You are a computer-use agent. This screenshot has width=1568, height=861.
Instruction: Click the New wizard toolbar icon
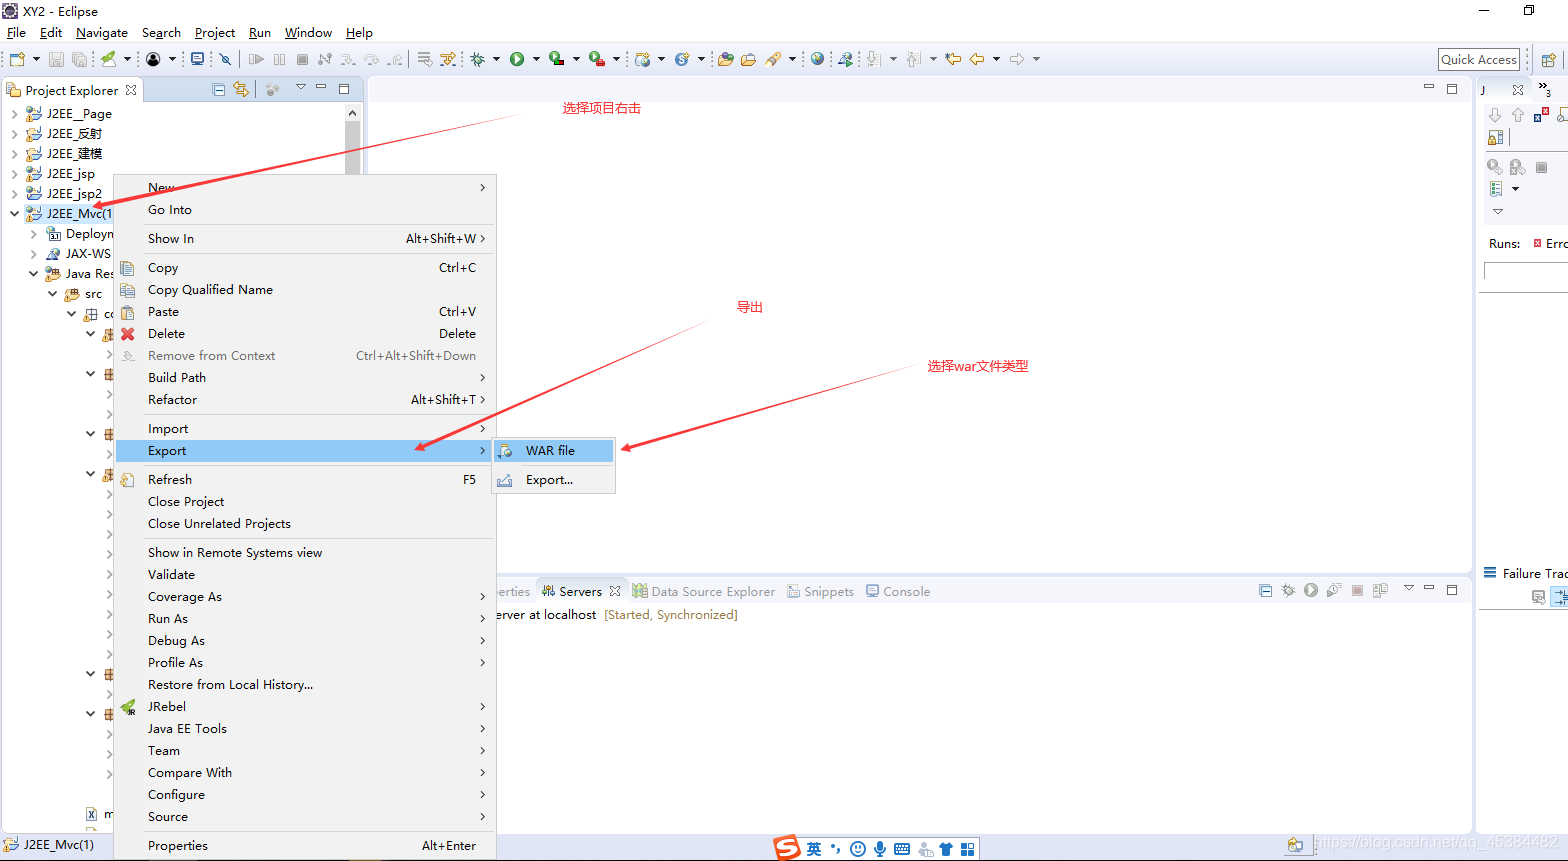[17, 59]
